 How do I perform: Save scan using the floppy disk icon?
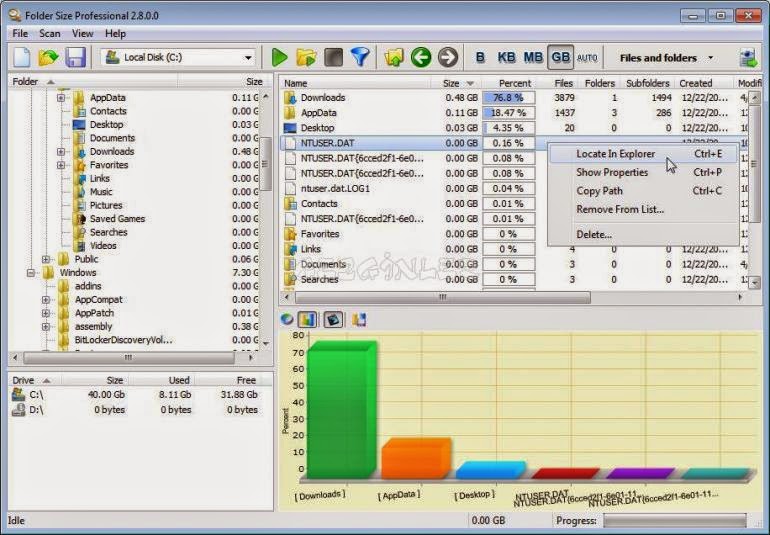75,57
